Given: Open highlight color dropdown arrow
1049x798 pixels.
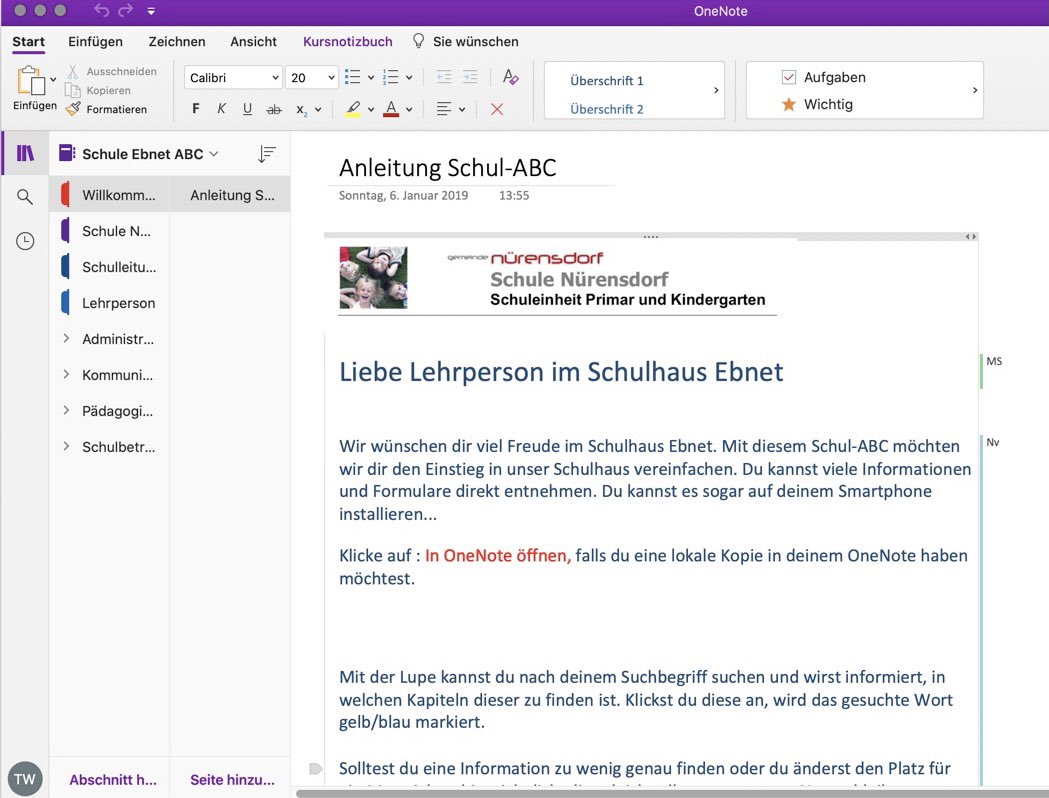Looking at the screenshot, I should 371,109.
